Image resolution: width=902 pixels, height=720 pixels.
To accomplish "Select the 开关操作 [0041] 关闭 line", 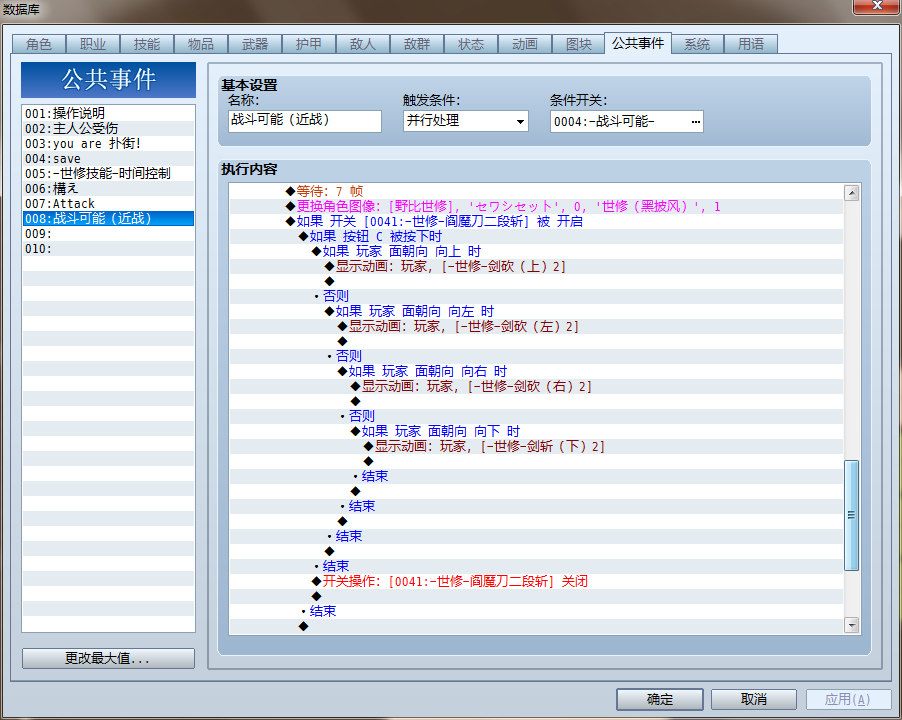I will [x=536, y=581].
